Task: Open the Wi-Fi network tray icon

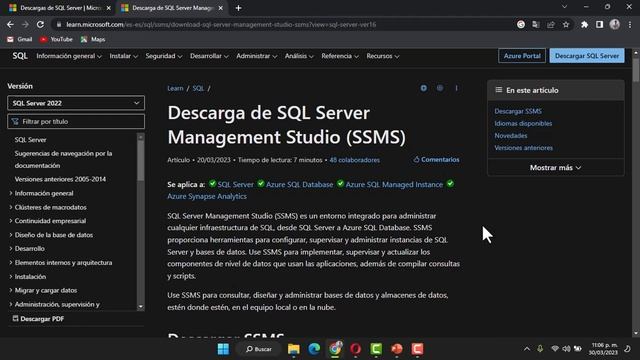Action: coord(554,349)
